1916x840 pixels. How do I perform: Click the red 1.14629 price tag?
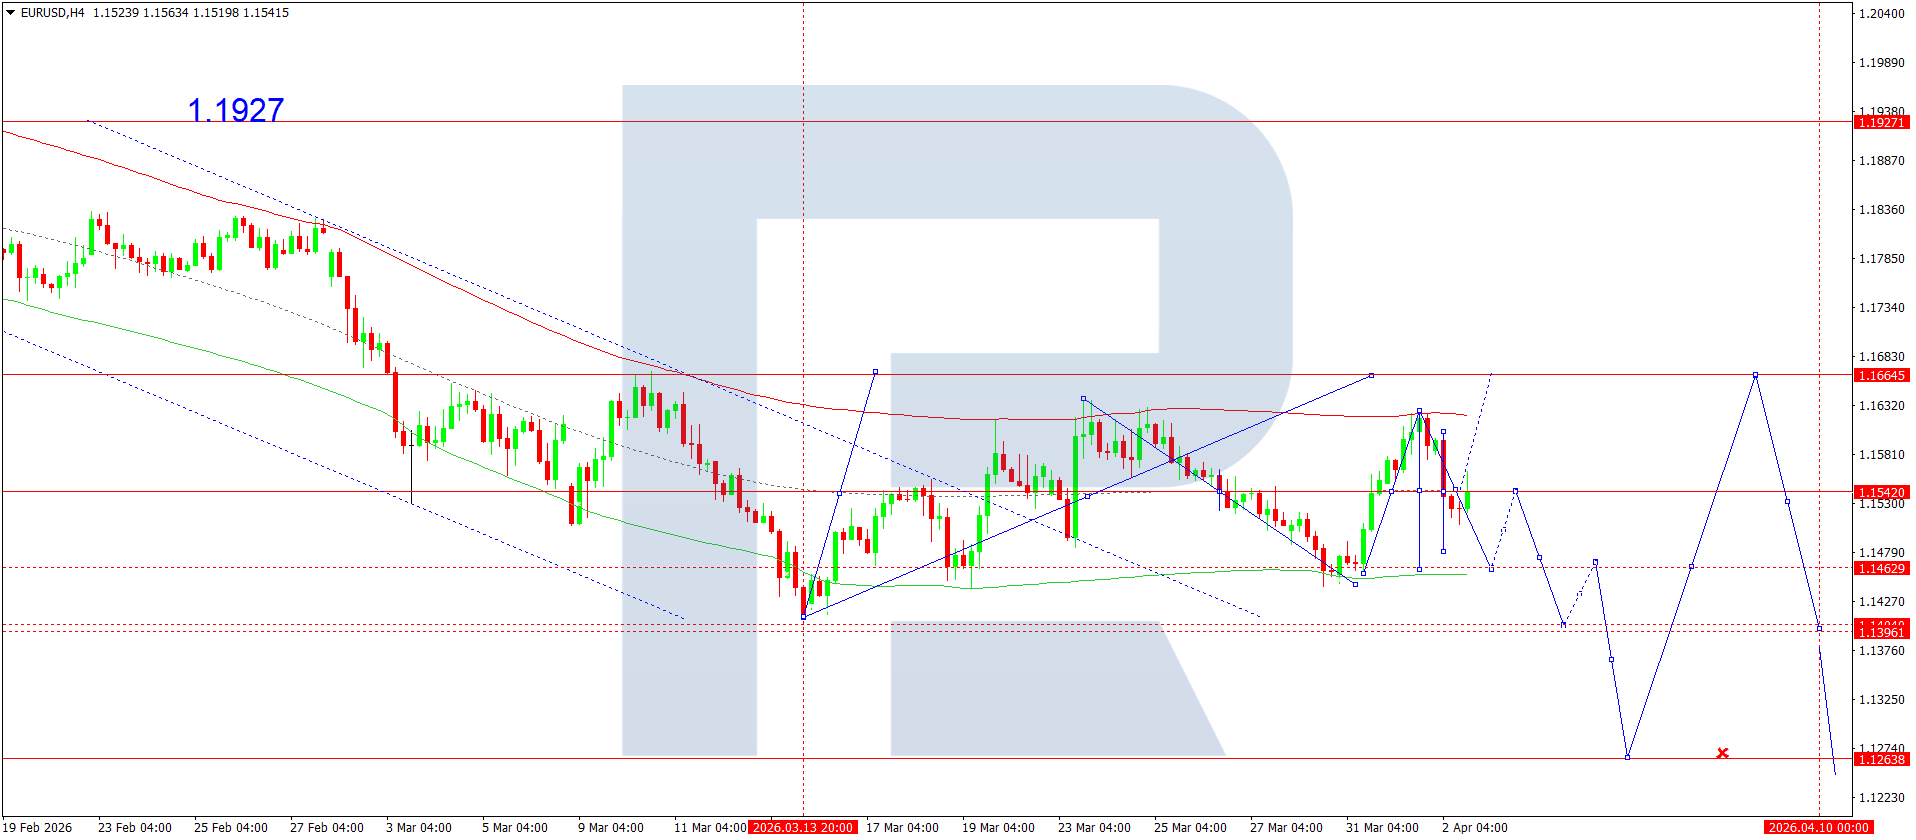[1881, 568]
